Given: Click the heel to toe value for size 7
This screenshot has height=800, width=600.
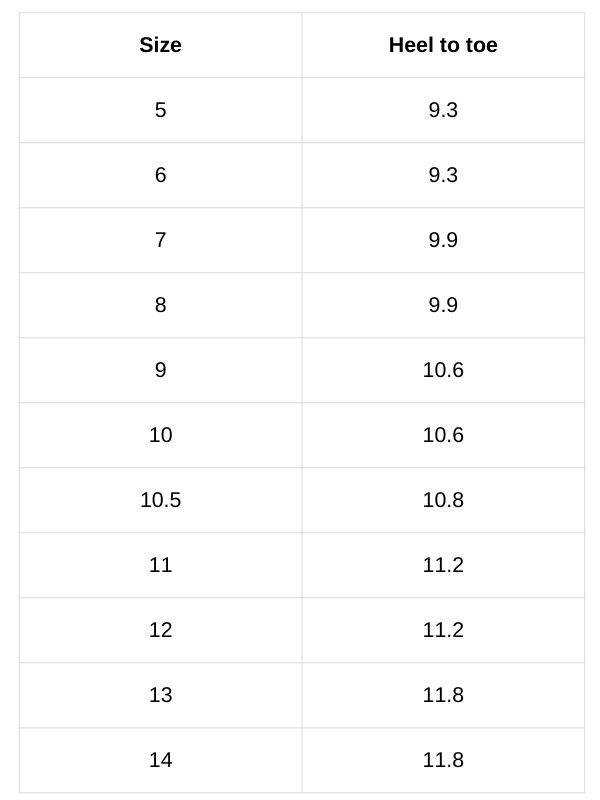Looking at the screenshot, I should click(443, 240).
